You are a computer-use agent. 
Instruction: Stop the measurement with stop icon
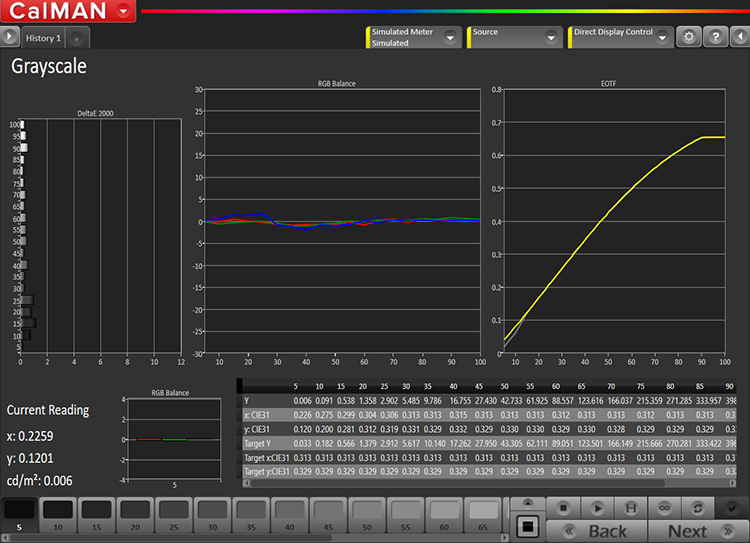coord(563,508)
